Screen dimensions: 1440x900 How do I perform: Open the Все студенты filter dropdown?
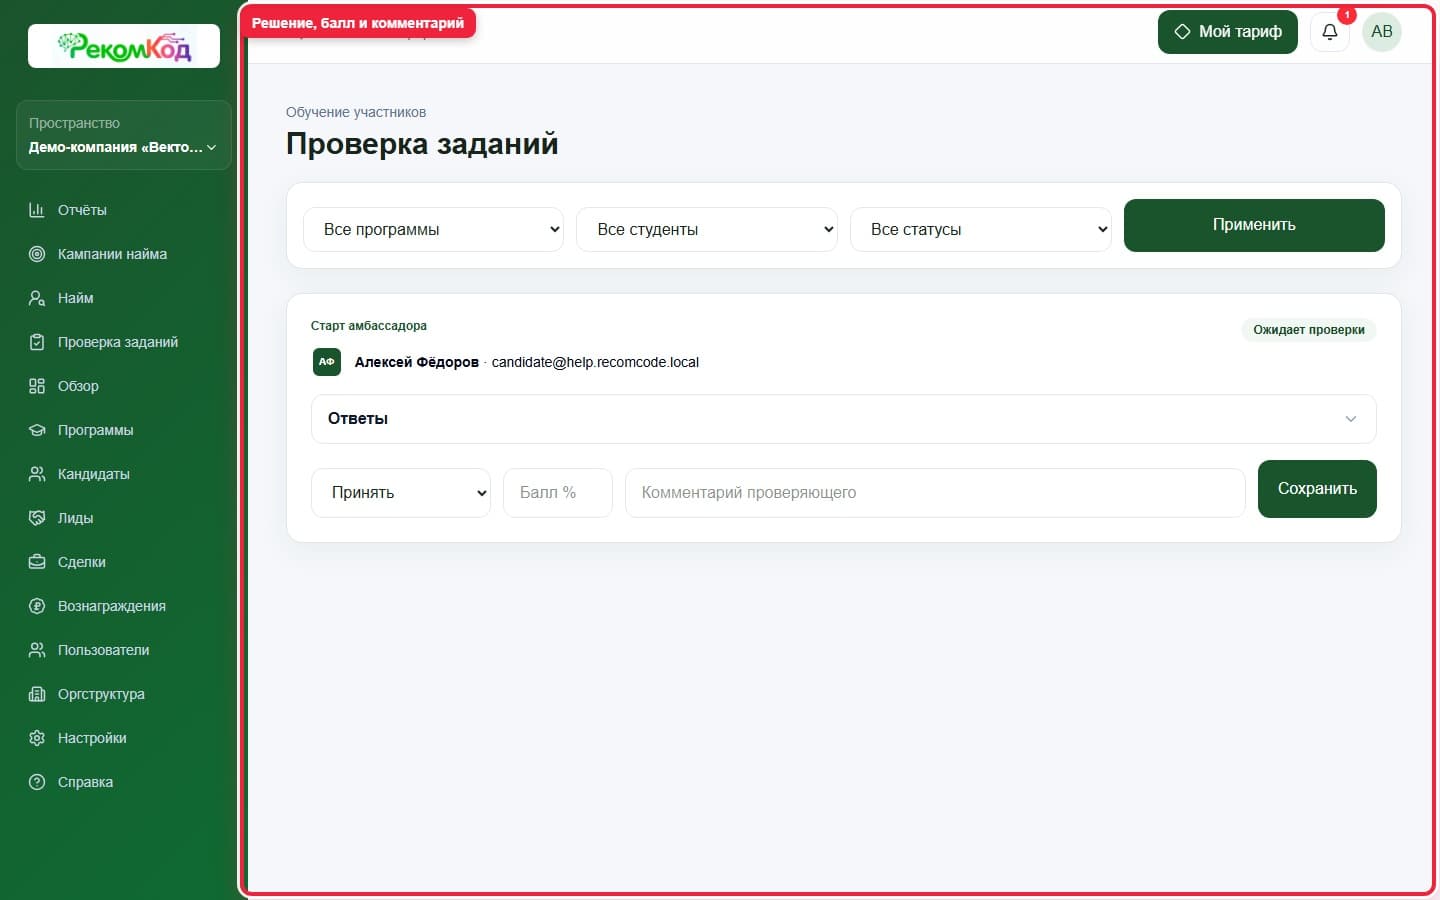(707, 229)
